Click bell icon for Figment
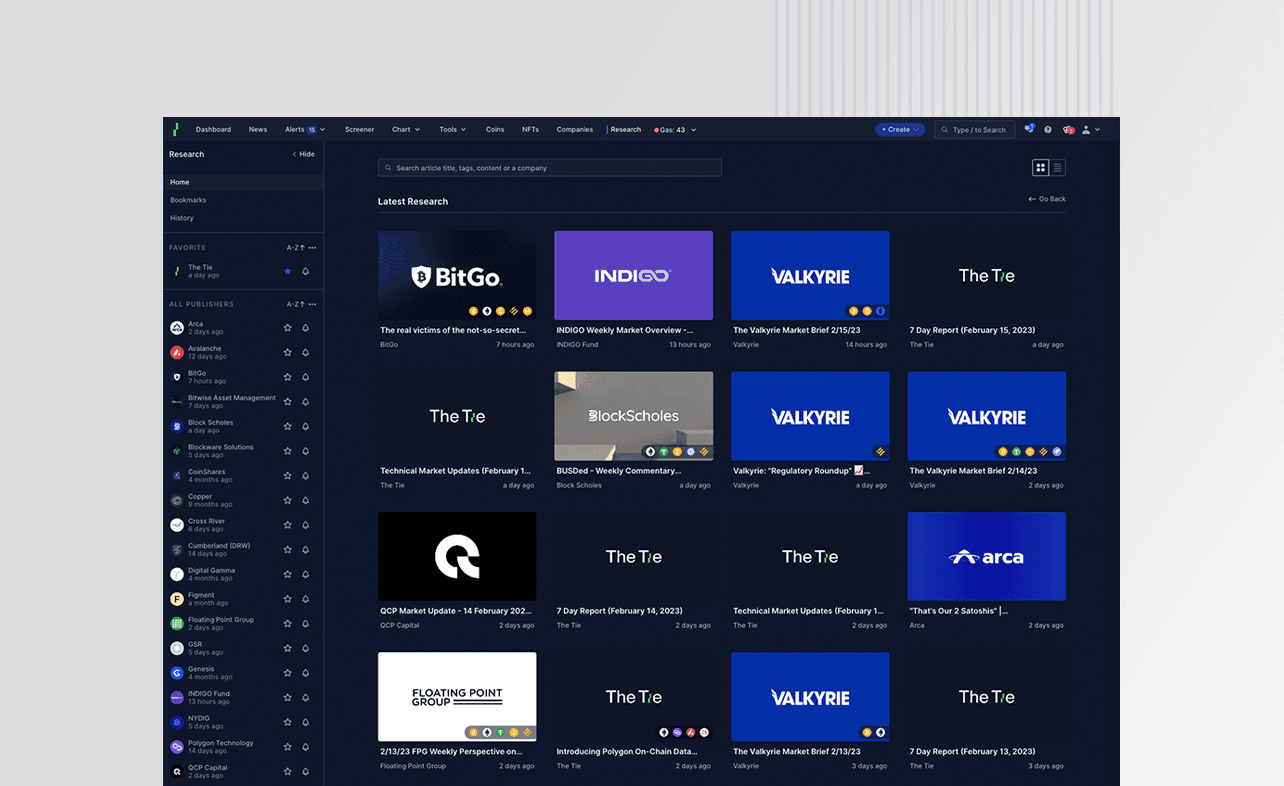The image size is (1284, 786). click(306, 599)
